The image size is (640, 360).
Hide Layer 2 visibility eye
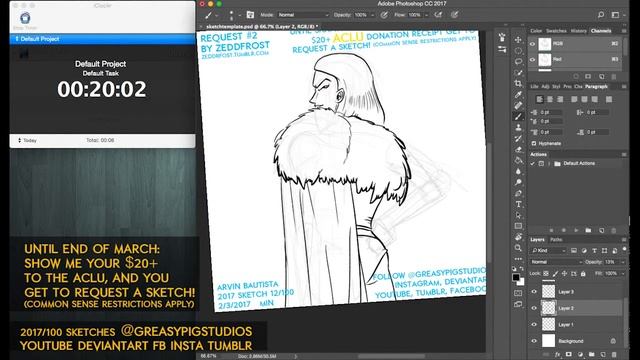tap(534, 308)
